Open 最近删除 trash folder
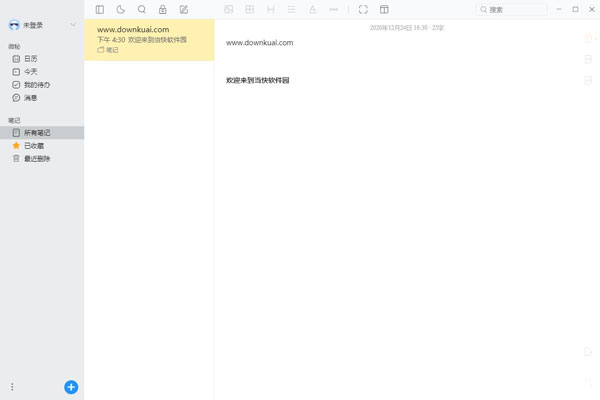This screenshot has width=600, height=400. (x=37, y=158)
